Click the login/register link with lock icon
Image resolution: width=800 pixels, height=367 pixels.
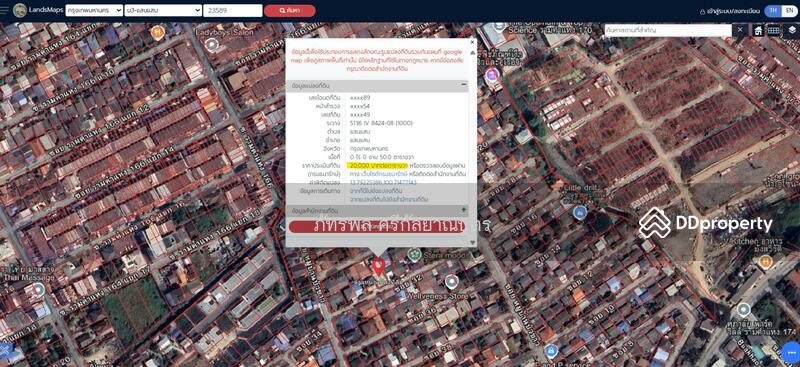[731, 11]
